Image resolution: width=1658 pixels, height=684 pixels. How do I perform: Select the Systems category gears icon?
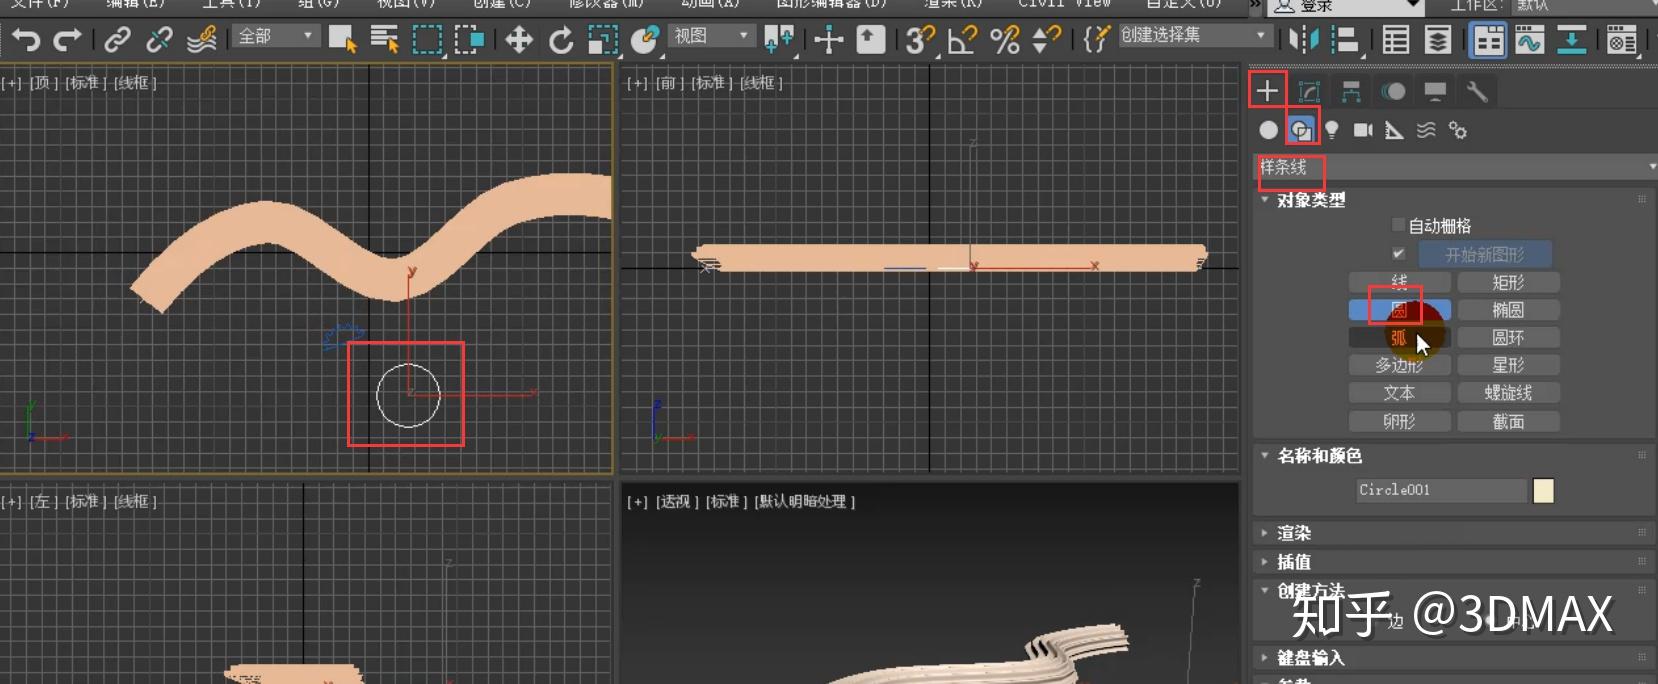(x=1458, y=130)
